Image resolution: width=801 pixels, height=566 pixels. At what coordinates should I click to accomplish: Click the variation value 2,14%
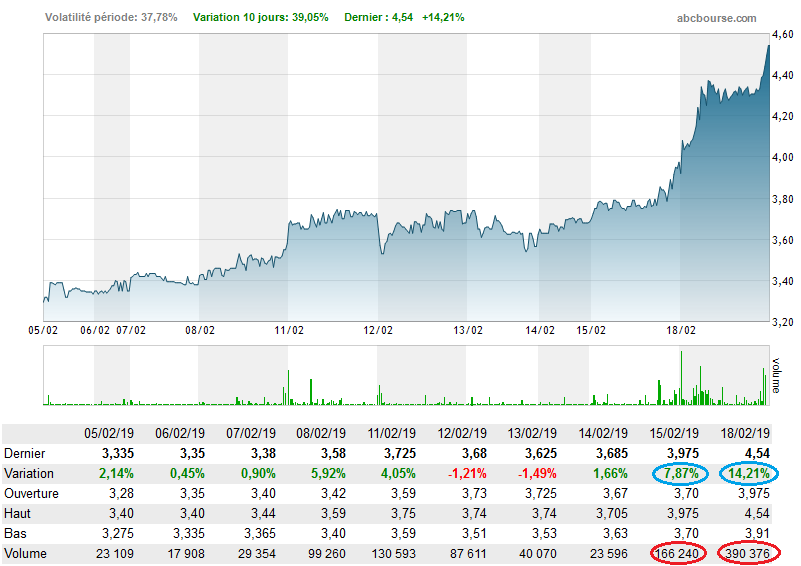point(116,474)
